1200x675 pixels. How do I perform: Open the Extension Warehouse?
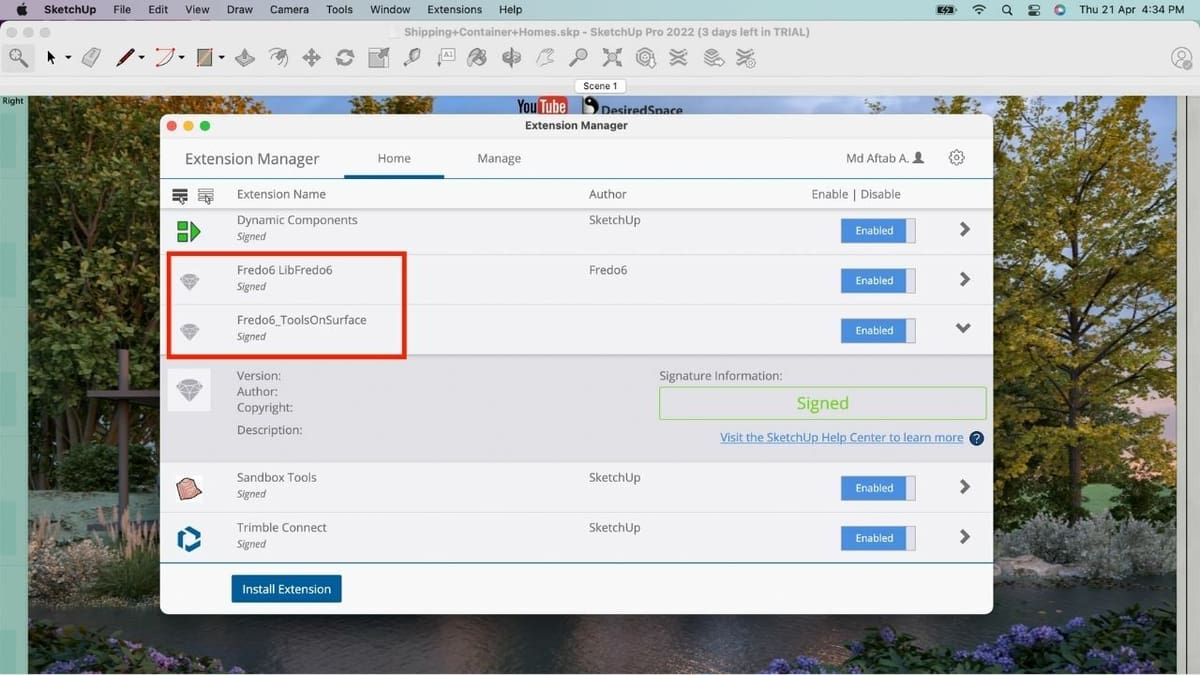(x=679, y=58)
